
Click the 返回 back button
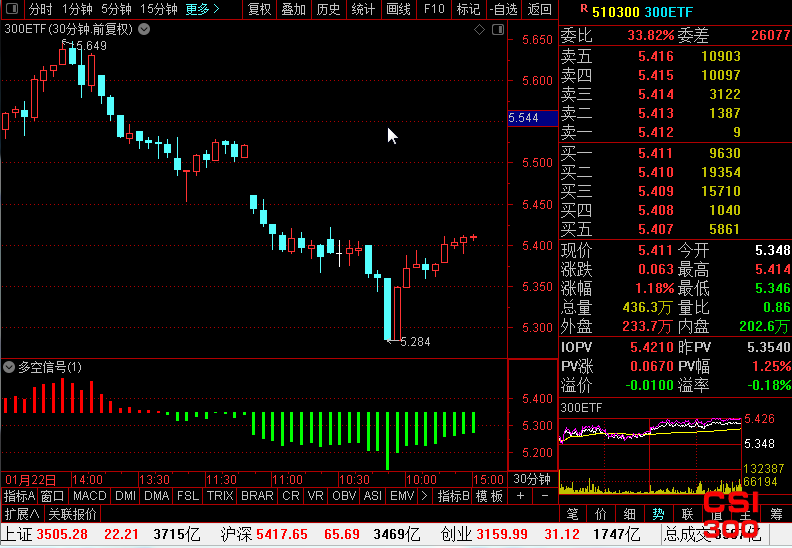click(539, 9)
